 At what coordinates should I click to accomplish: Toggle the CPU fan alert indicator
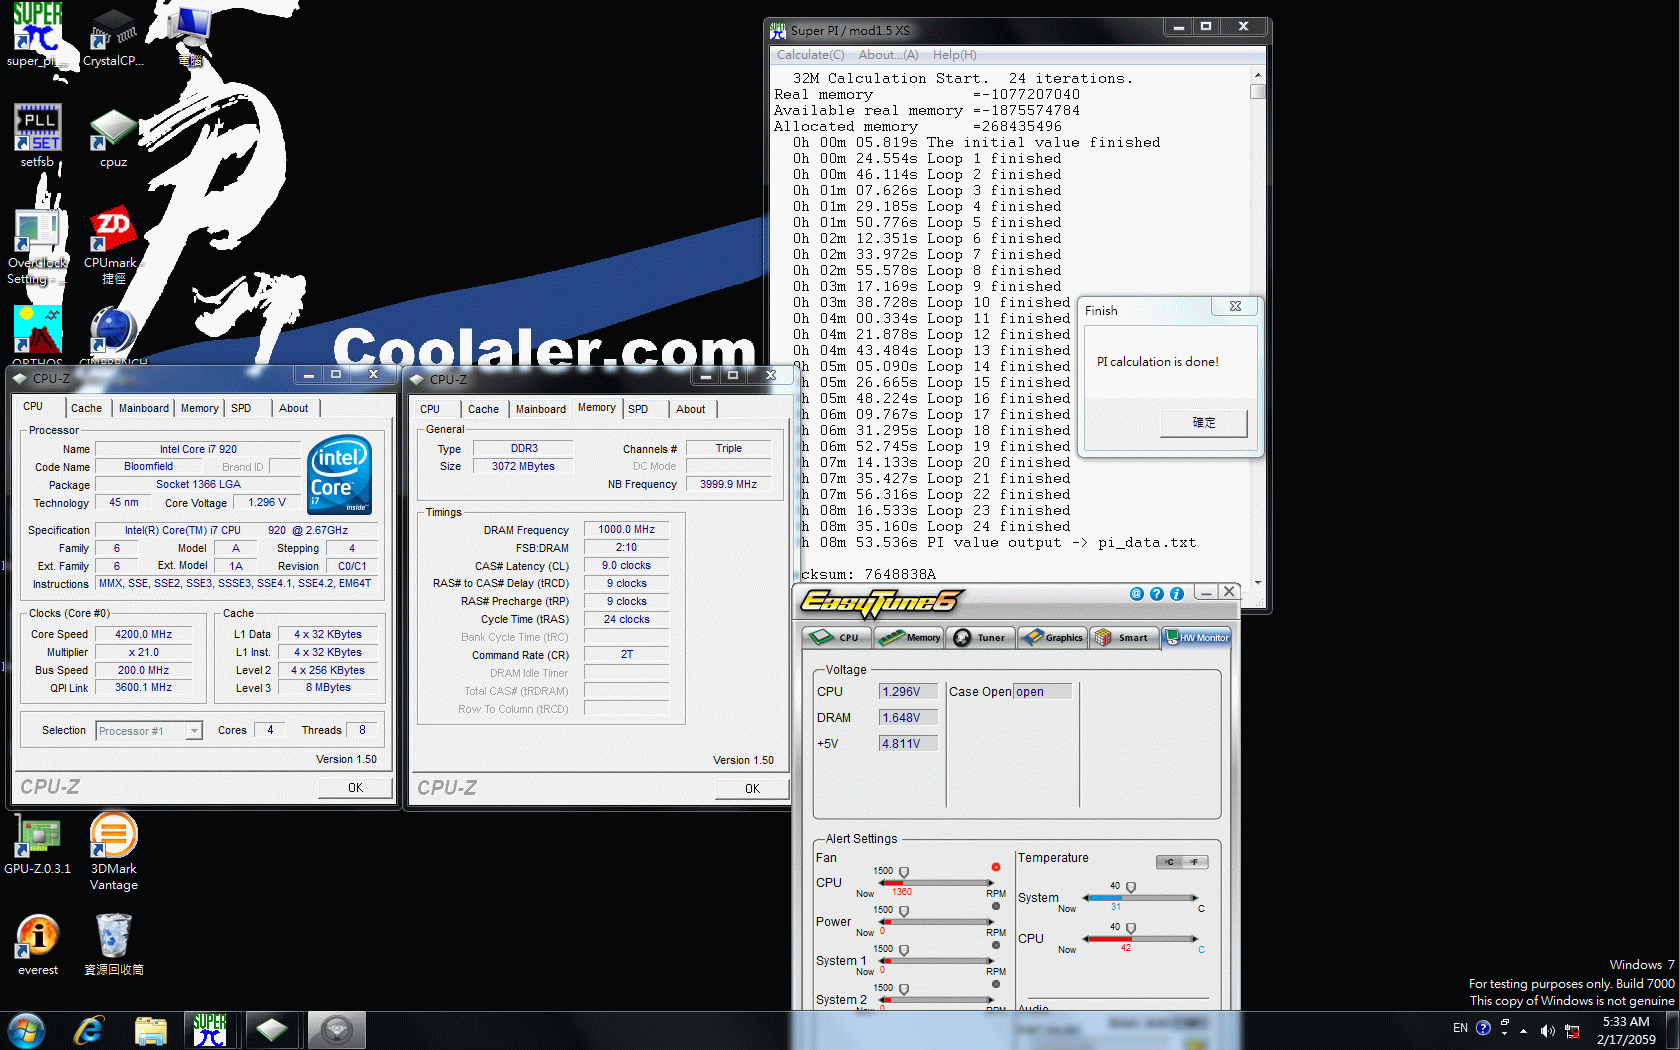coord(996,867)
